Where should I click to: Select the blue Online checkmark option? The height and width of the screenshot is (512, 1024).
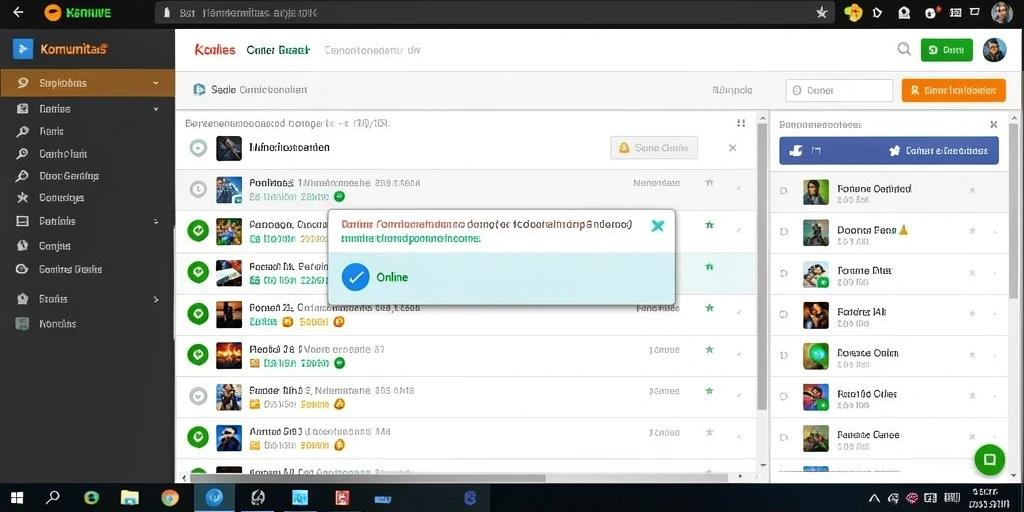click(355, 277)
